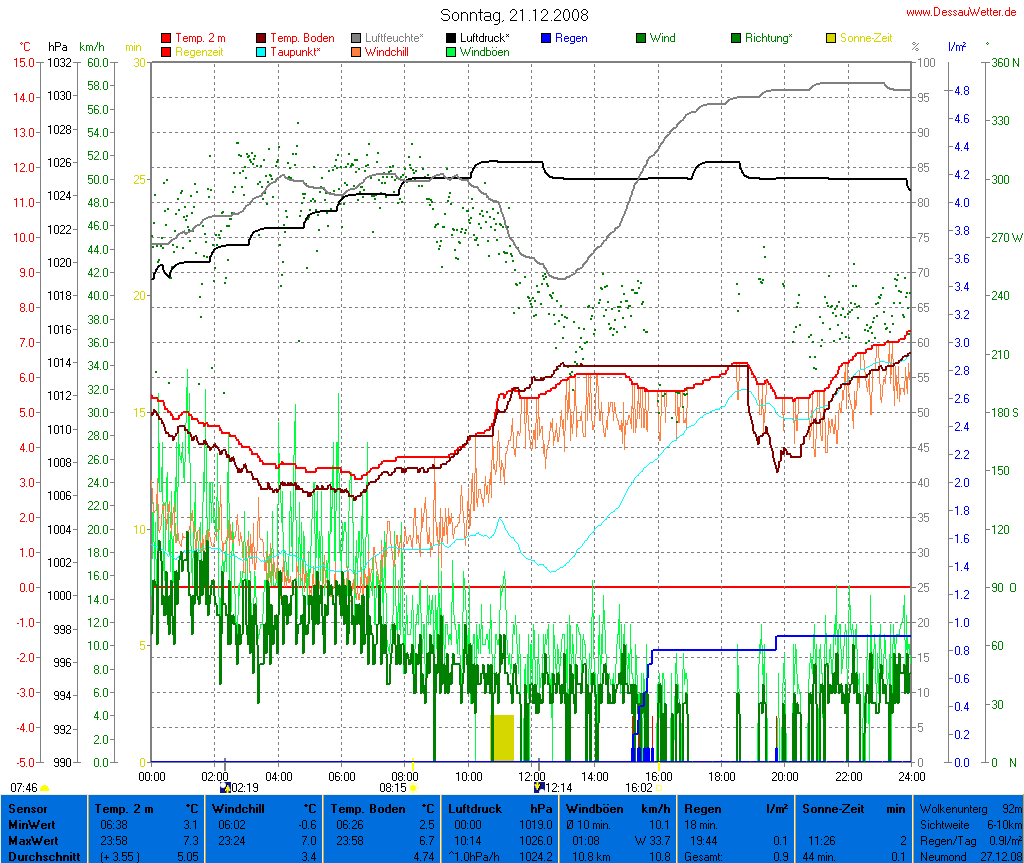The image size is (1024, 863).
Task: Click the moon icon next to 02:19
Action: (x=225, y=788)
